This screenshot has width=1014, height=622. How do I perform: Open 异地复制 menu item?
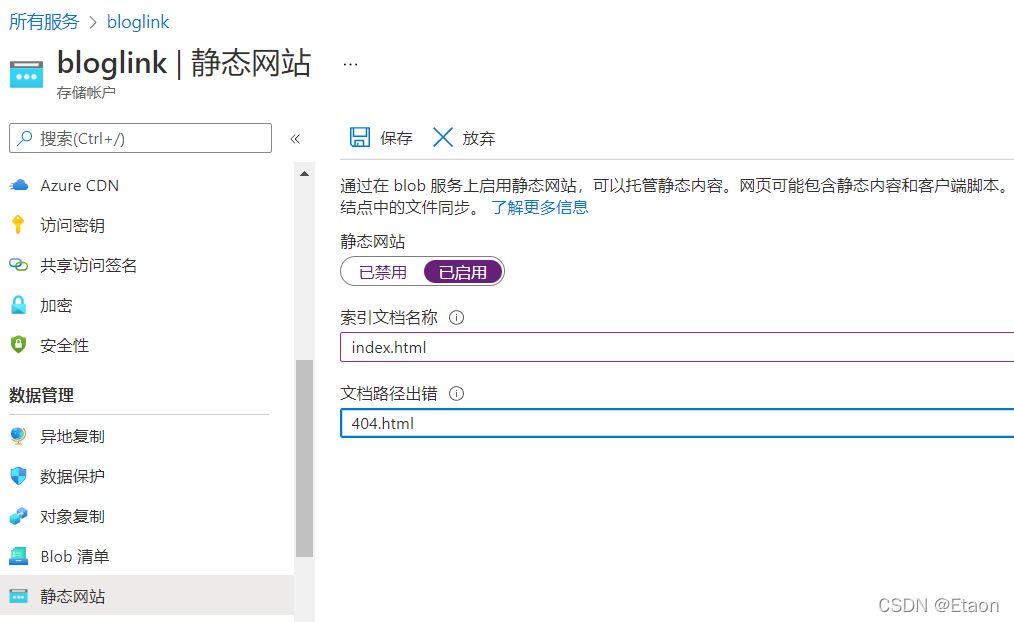(x=147, y=436)
